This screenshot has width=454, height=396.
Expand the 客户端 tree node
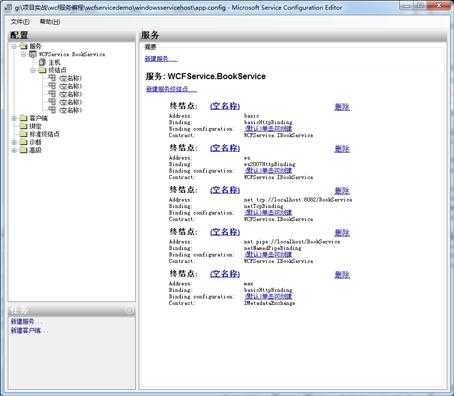point(14,118)
